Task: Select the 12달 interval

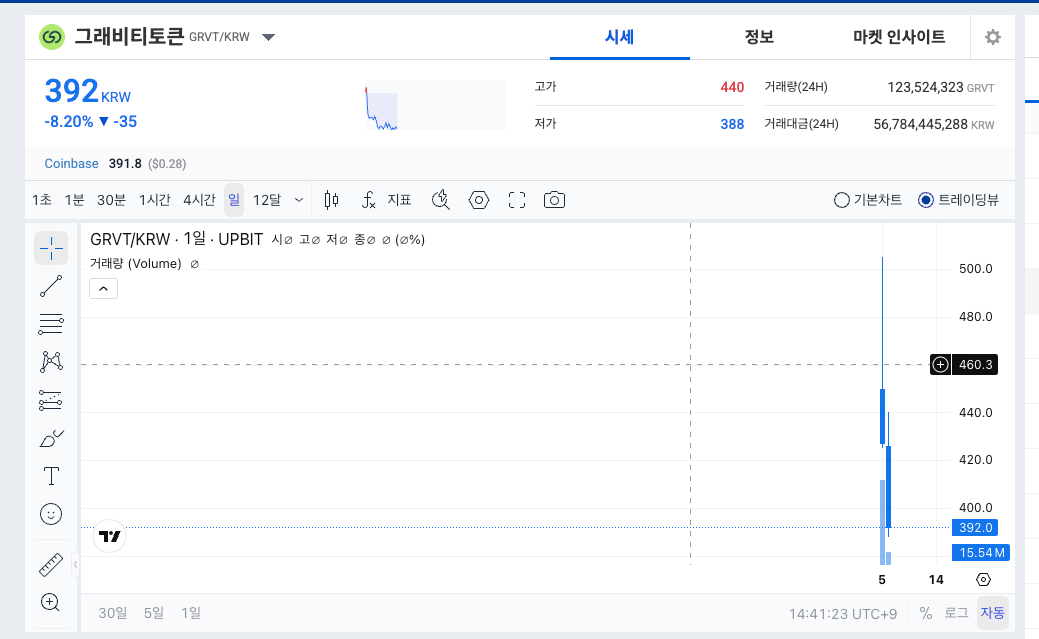Action: point(267,200)
